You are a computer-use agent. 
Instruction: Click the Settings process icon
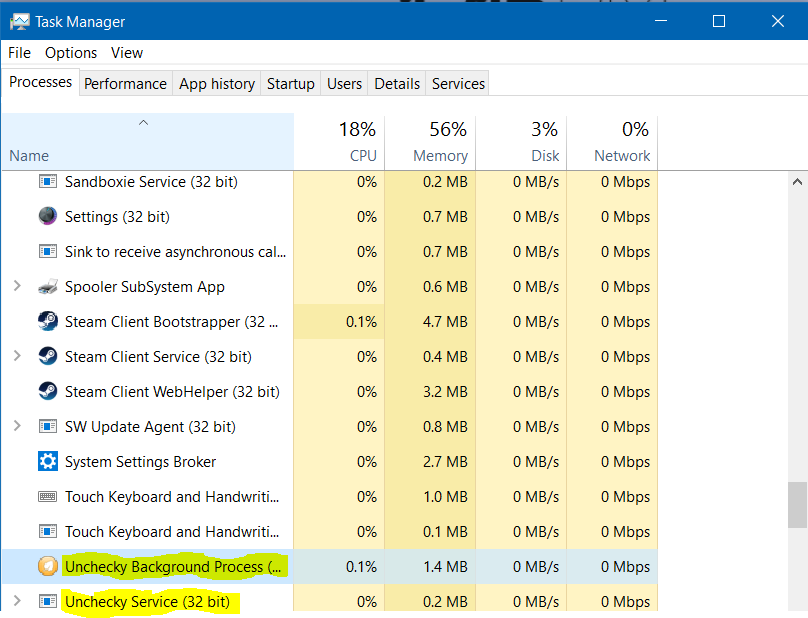[48, 216]
